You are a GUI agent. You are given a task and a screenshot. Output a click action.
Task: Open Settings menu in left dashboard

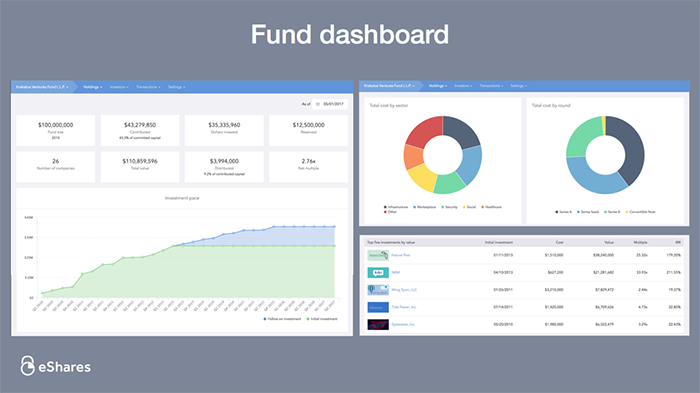(x=176, y=87)
